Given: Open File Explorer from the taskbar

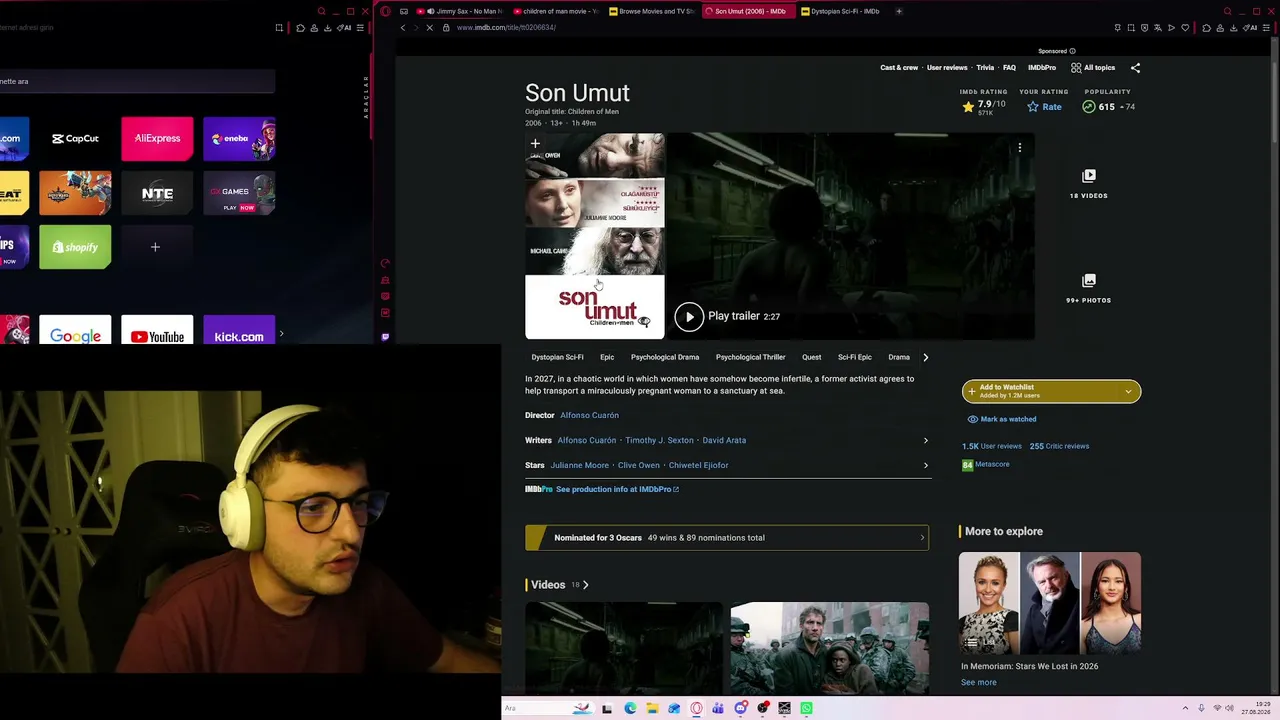Looking at the screenshot, I should [x=652, y=708].
